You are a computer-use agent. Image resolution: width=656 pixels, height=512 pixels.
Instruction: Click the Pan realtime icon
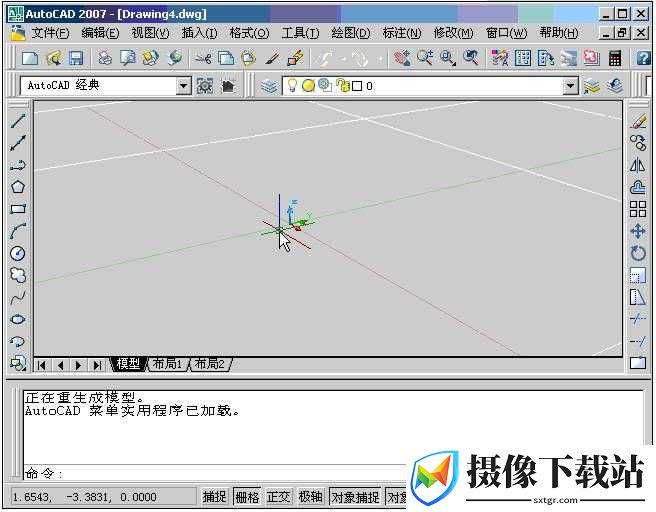[x=401, y=58]
